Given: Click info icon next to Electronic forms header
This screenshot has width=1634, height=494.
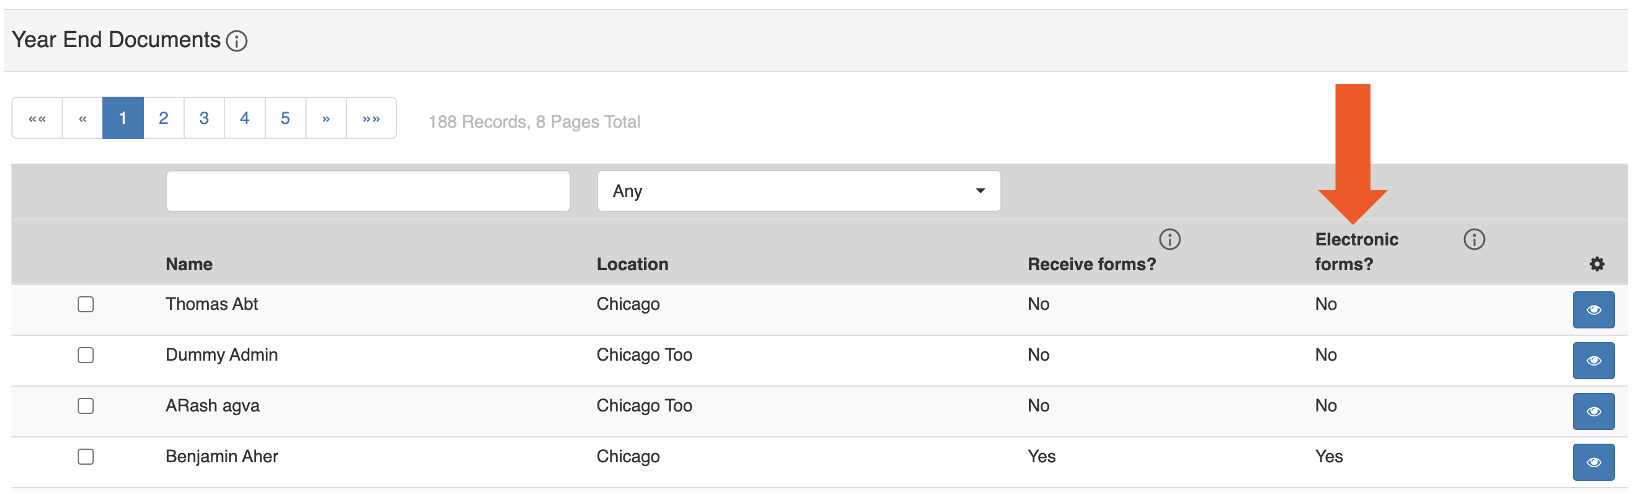Looking at the screenshot, I should [1474, 239].
